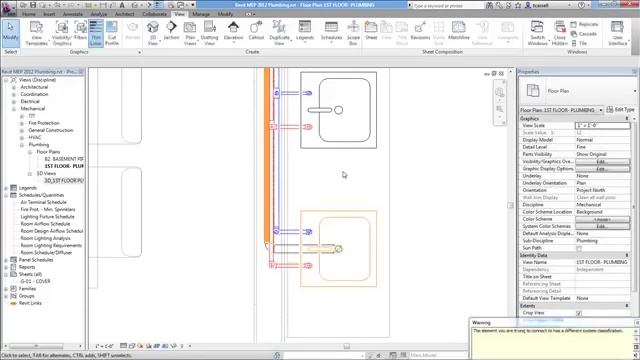
Task: Open the Manage ribbon tab
Action: pyautogui.click(x=201, y=14)
